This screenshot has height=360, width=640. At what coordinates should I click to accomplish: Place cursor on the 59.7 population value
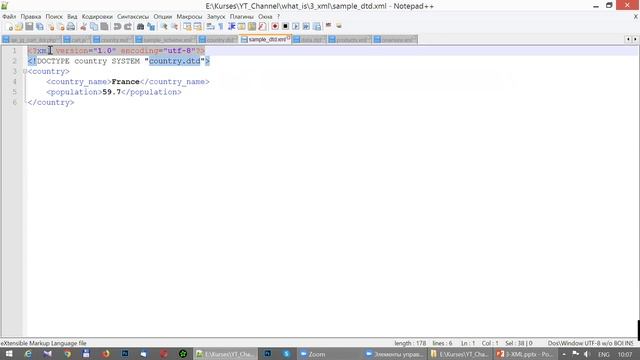pos(112,92)
